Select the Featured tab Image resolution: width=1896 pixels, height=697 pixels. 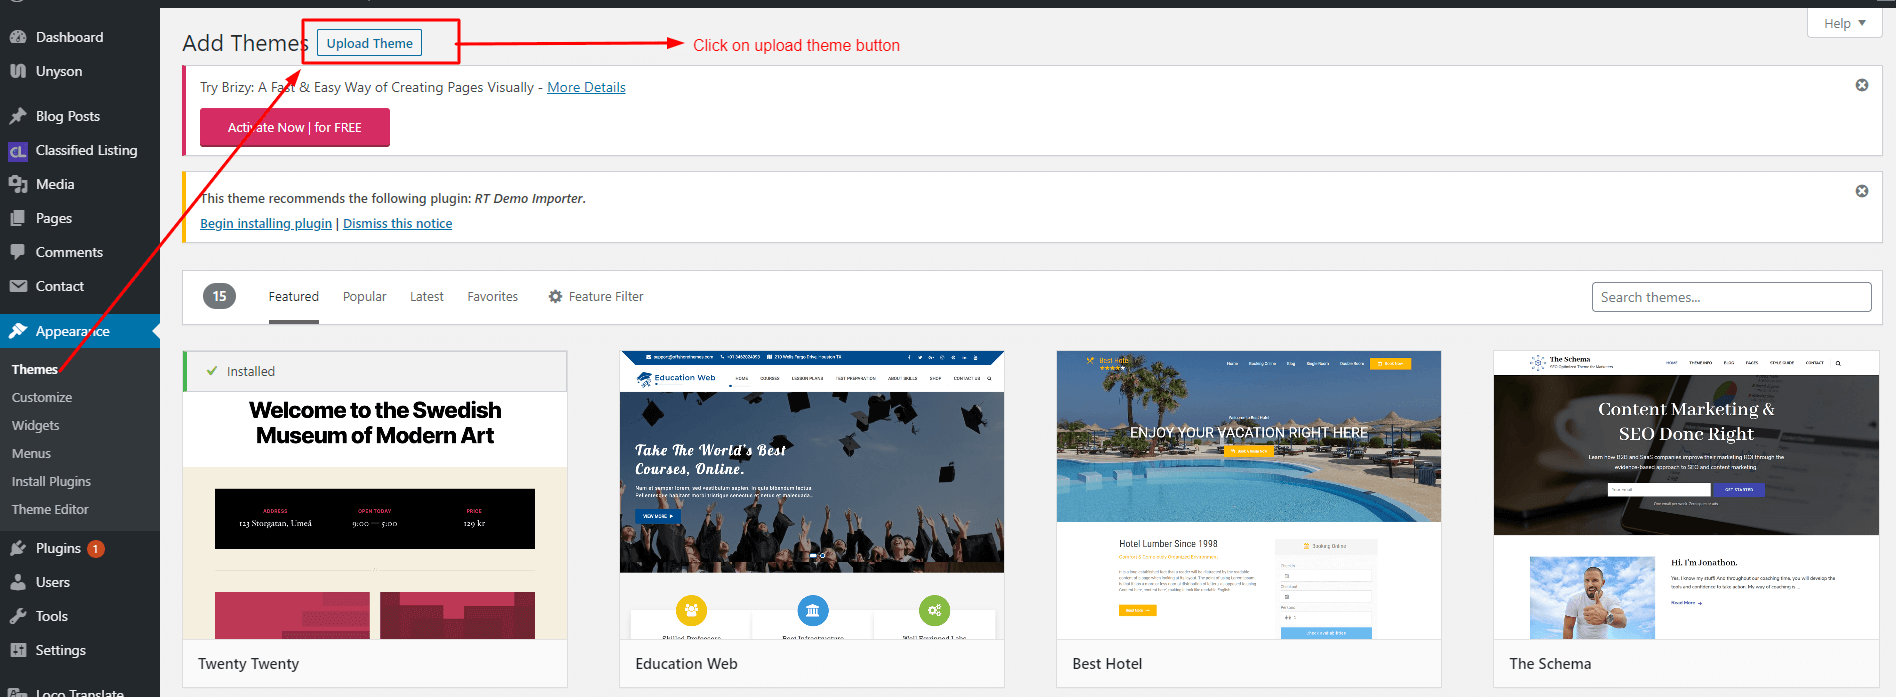coord(294,296)
